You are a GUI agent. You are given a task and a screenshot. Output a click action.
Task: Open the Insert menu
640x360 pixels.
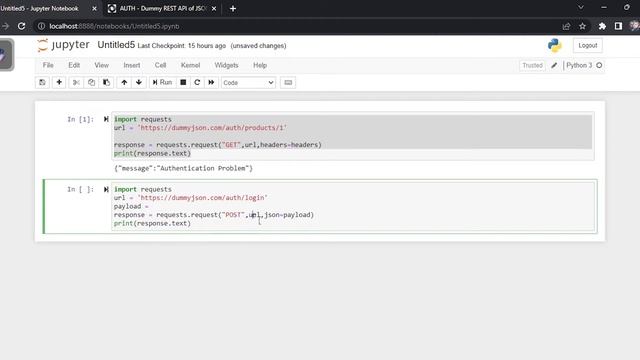click(131, 65)
